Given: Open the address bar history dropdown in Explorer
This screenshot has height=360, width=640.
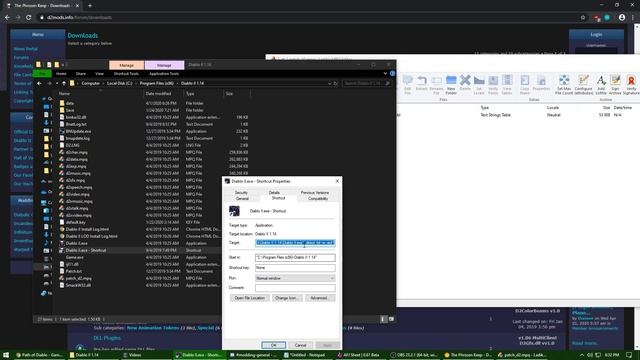Looking at the screenshot, I should (x=329, y=83).
